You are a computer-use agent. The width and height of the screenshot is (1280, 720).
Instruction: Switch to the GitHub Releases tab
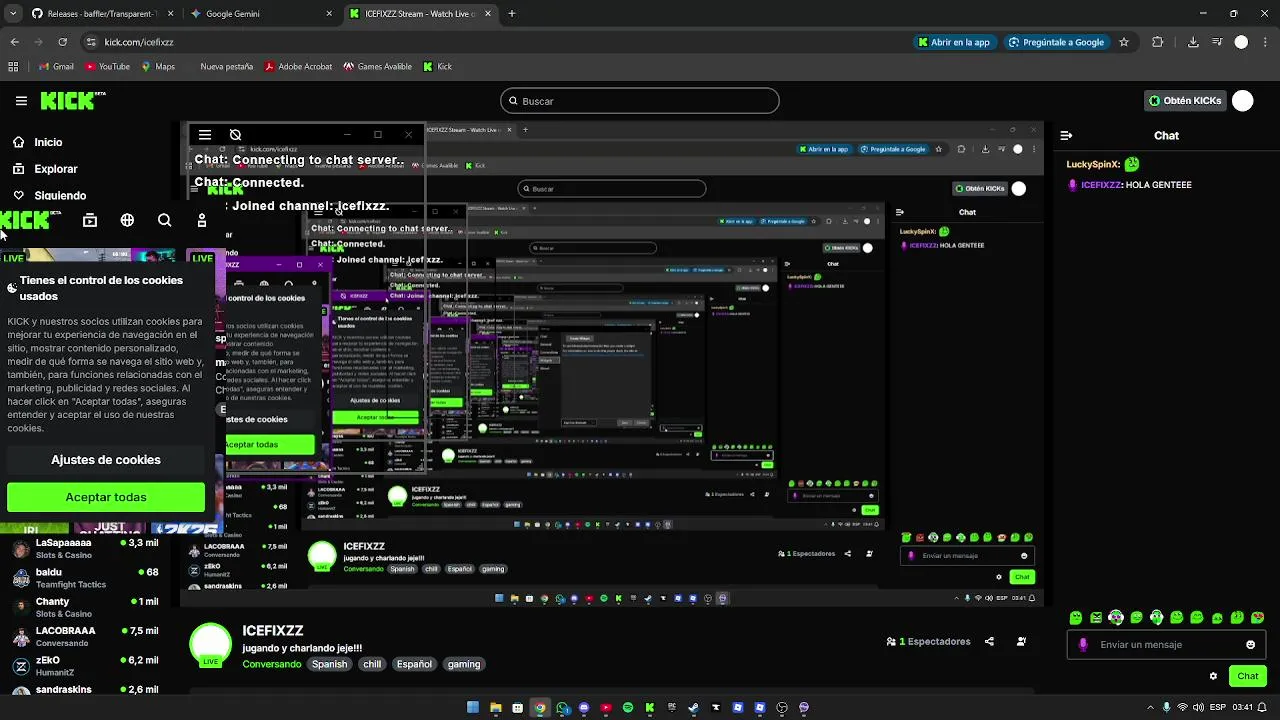click(x=100, y=14)
